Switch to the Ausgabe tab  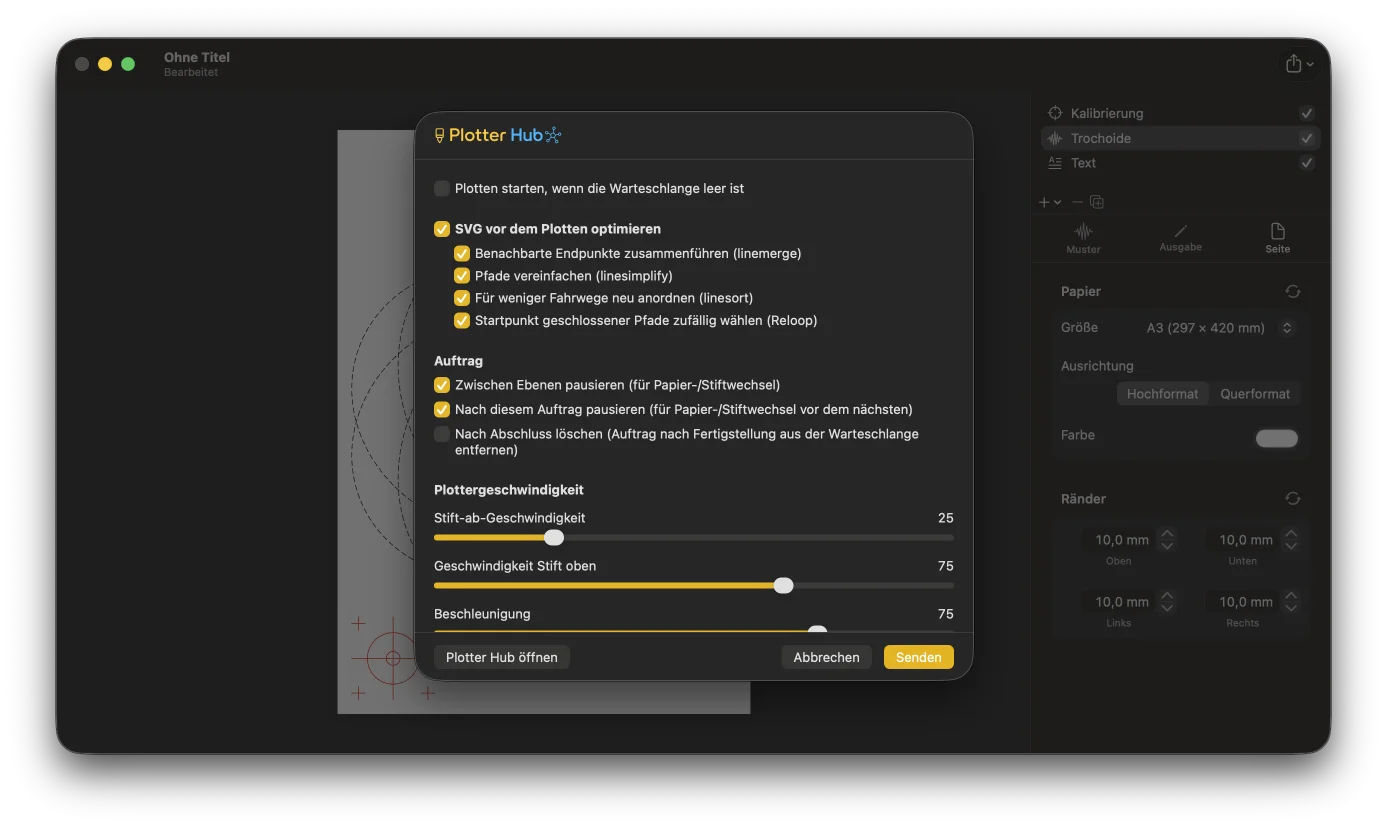[x=1180, y=238]
